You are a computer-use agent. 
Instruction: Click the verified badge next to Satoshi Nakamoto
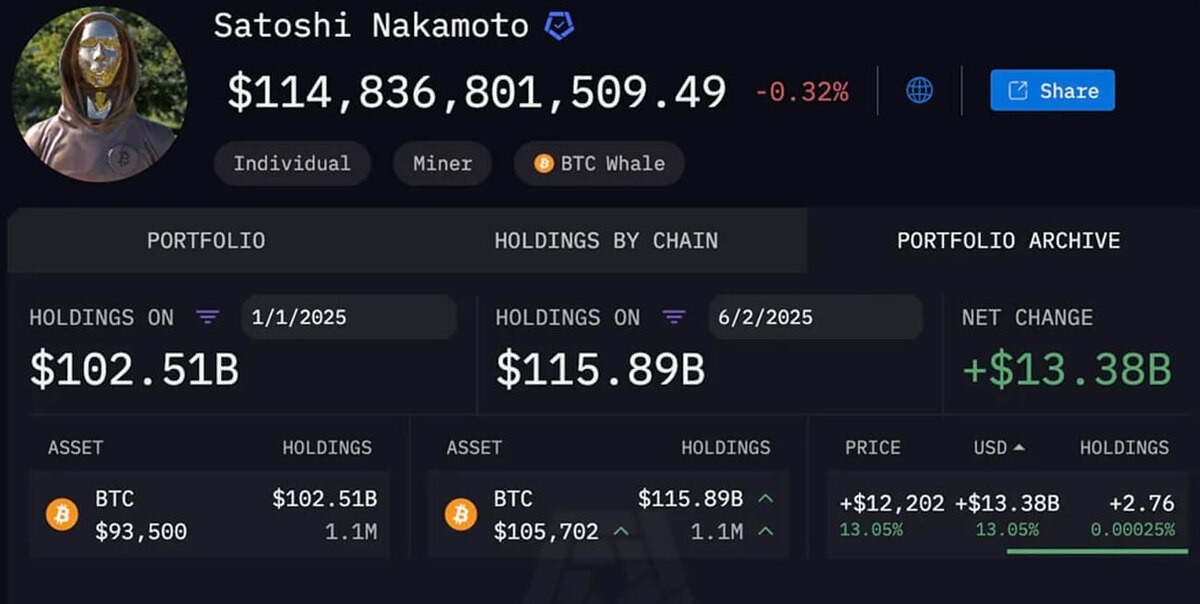[559, 27]
